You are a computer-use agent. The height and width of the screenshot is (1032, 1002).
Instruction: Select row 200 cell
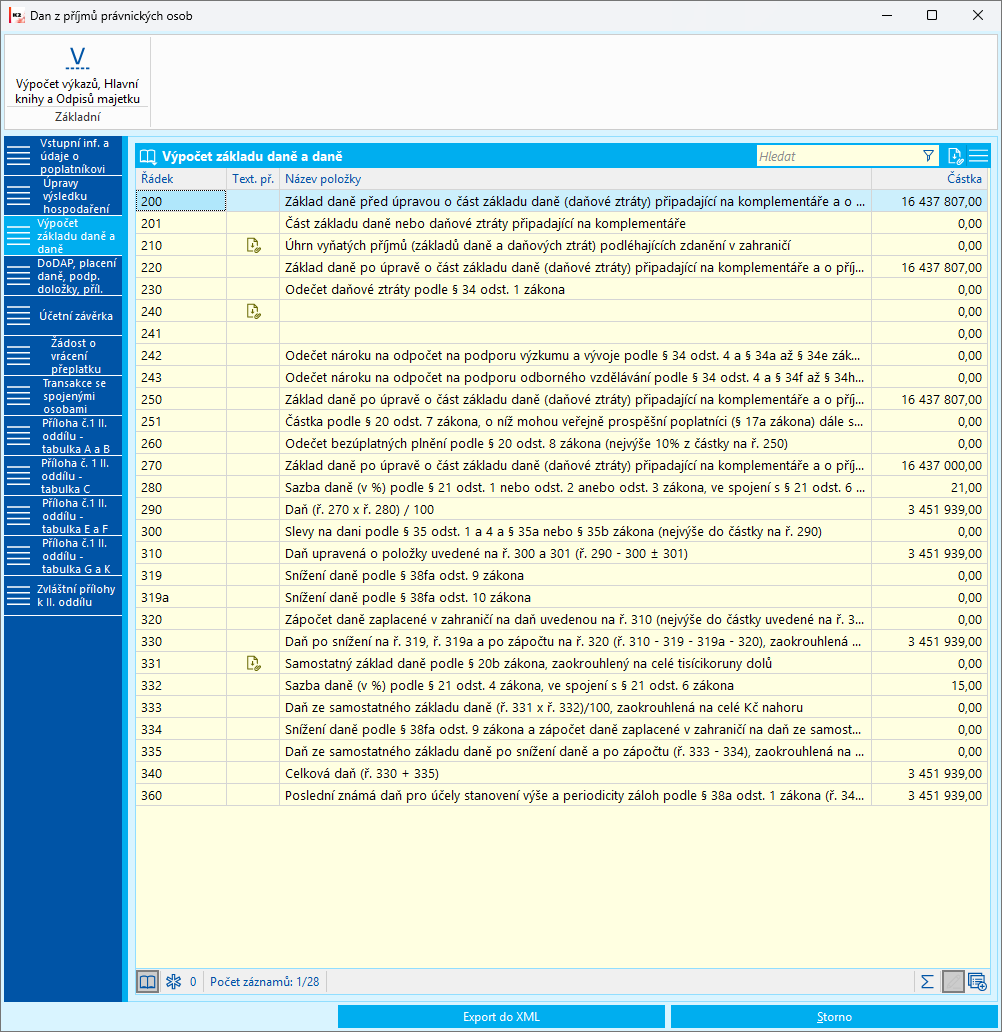pos(181,201)
